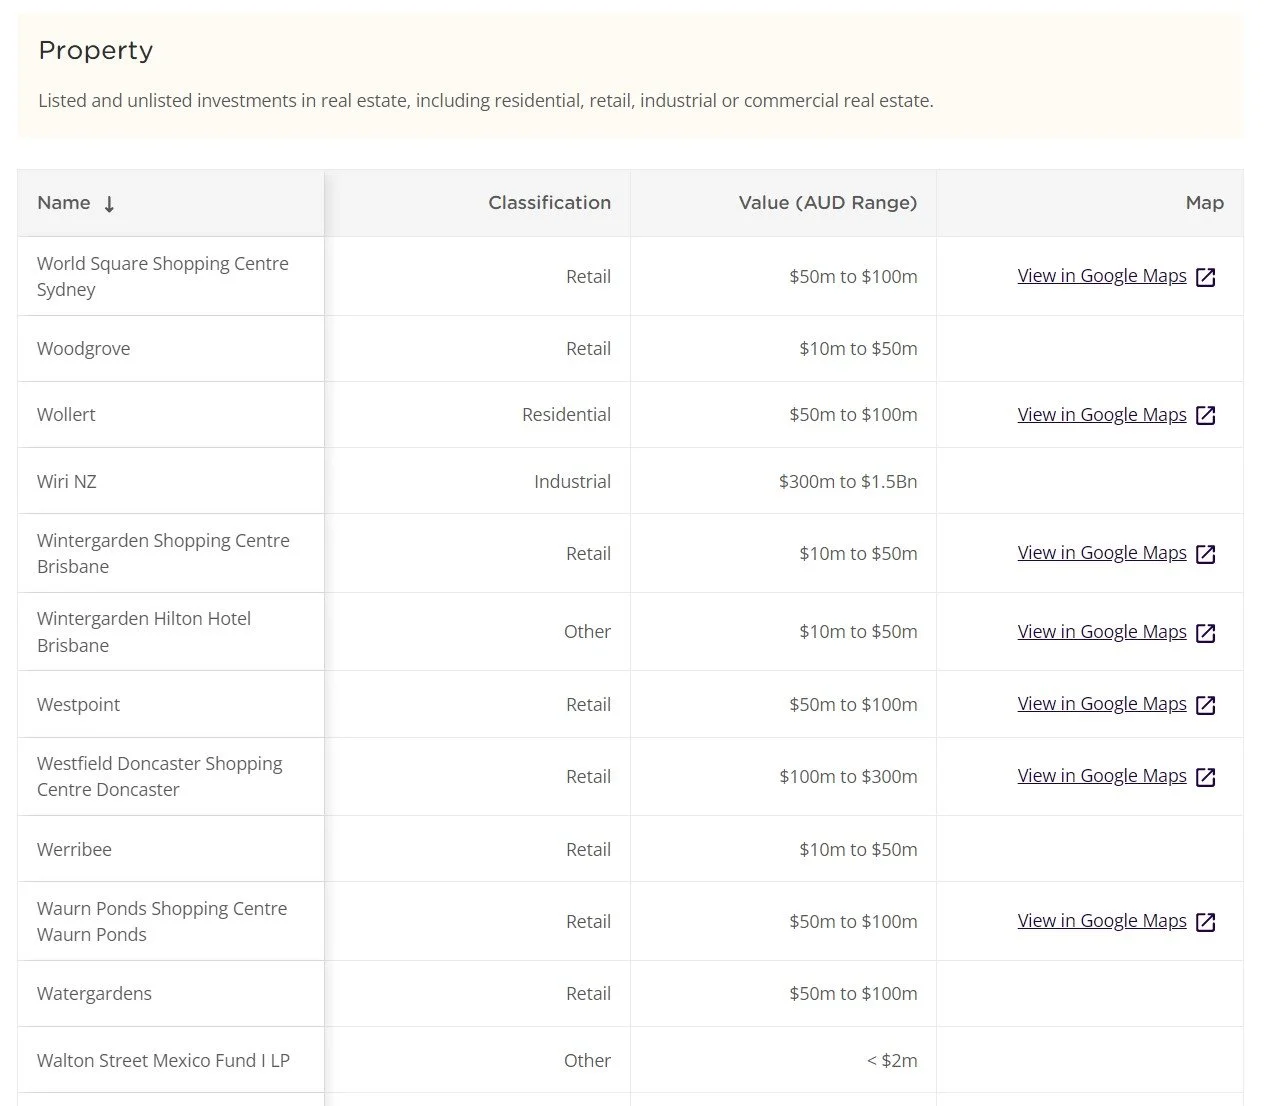Click 'Other' classification for Wintergarden Hilton Hotel
The image size is (1282, 1106).
[587, 632]
